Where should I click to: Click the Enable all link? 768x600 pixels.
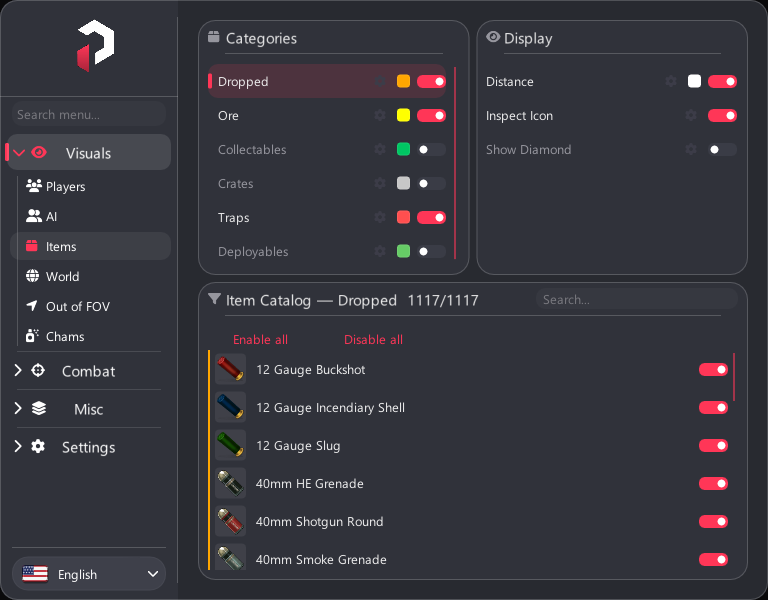coord(260,339)
